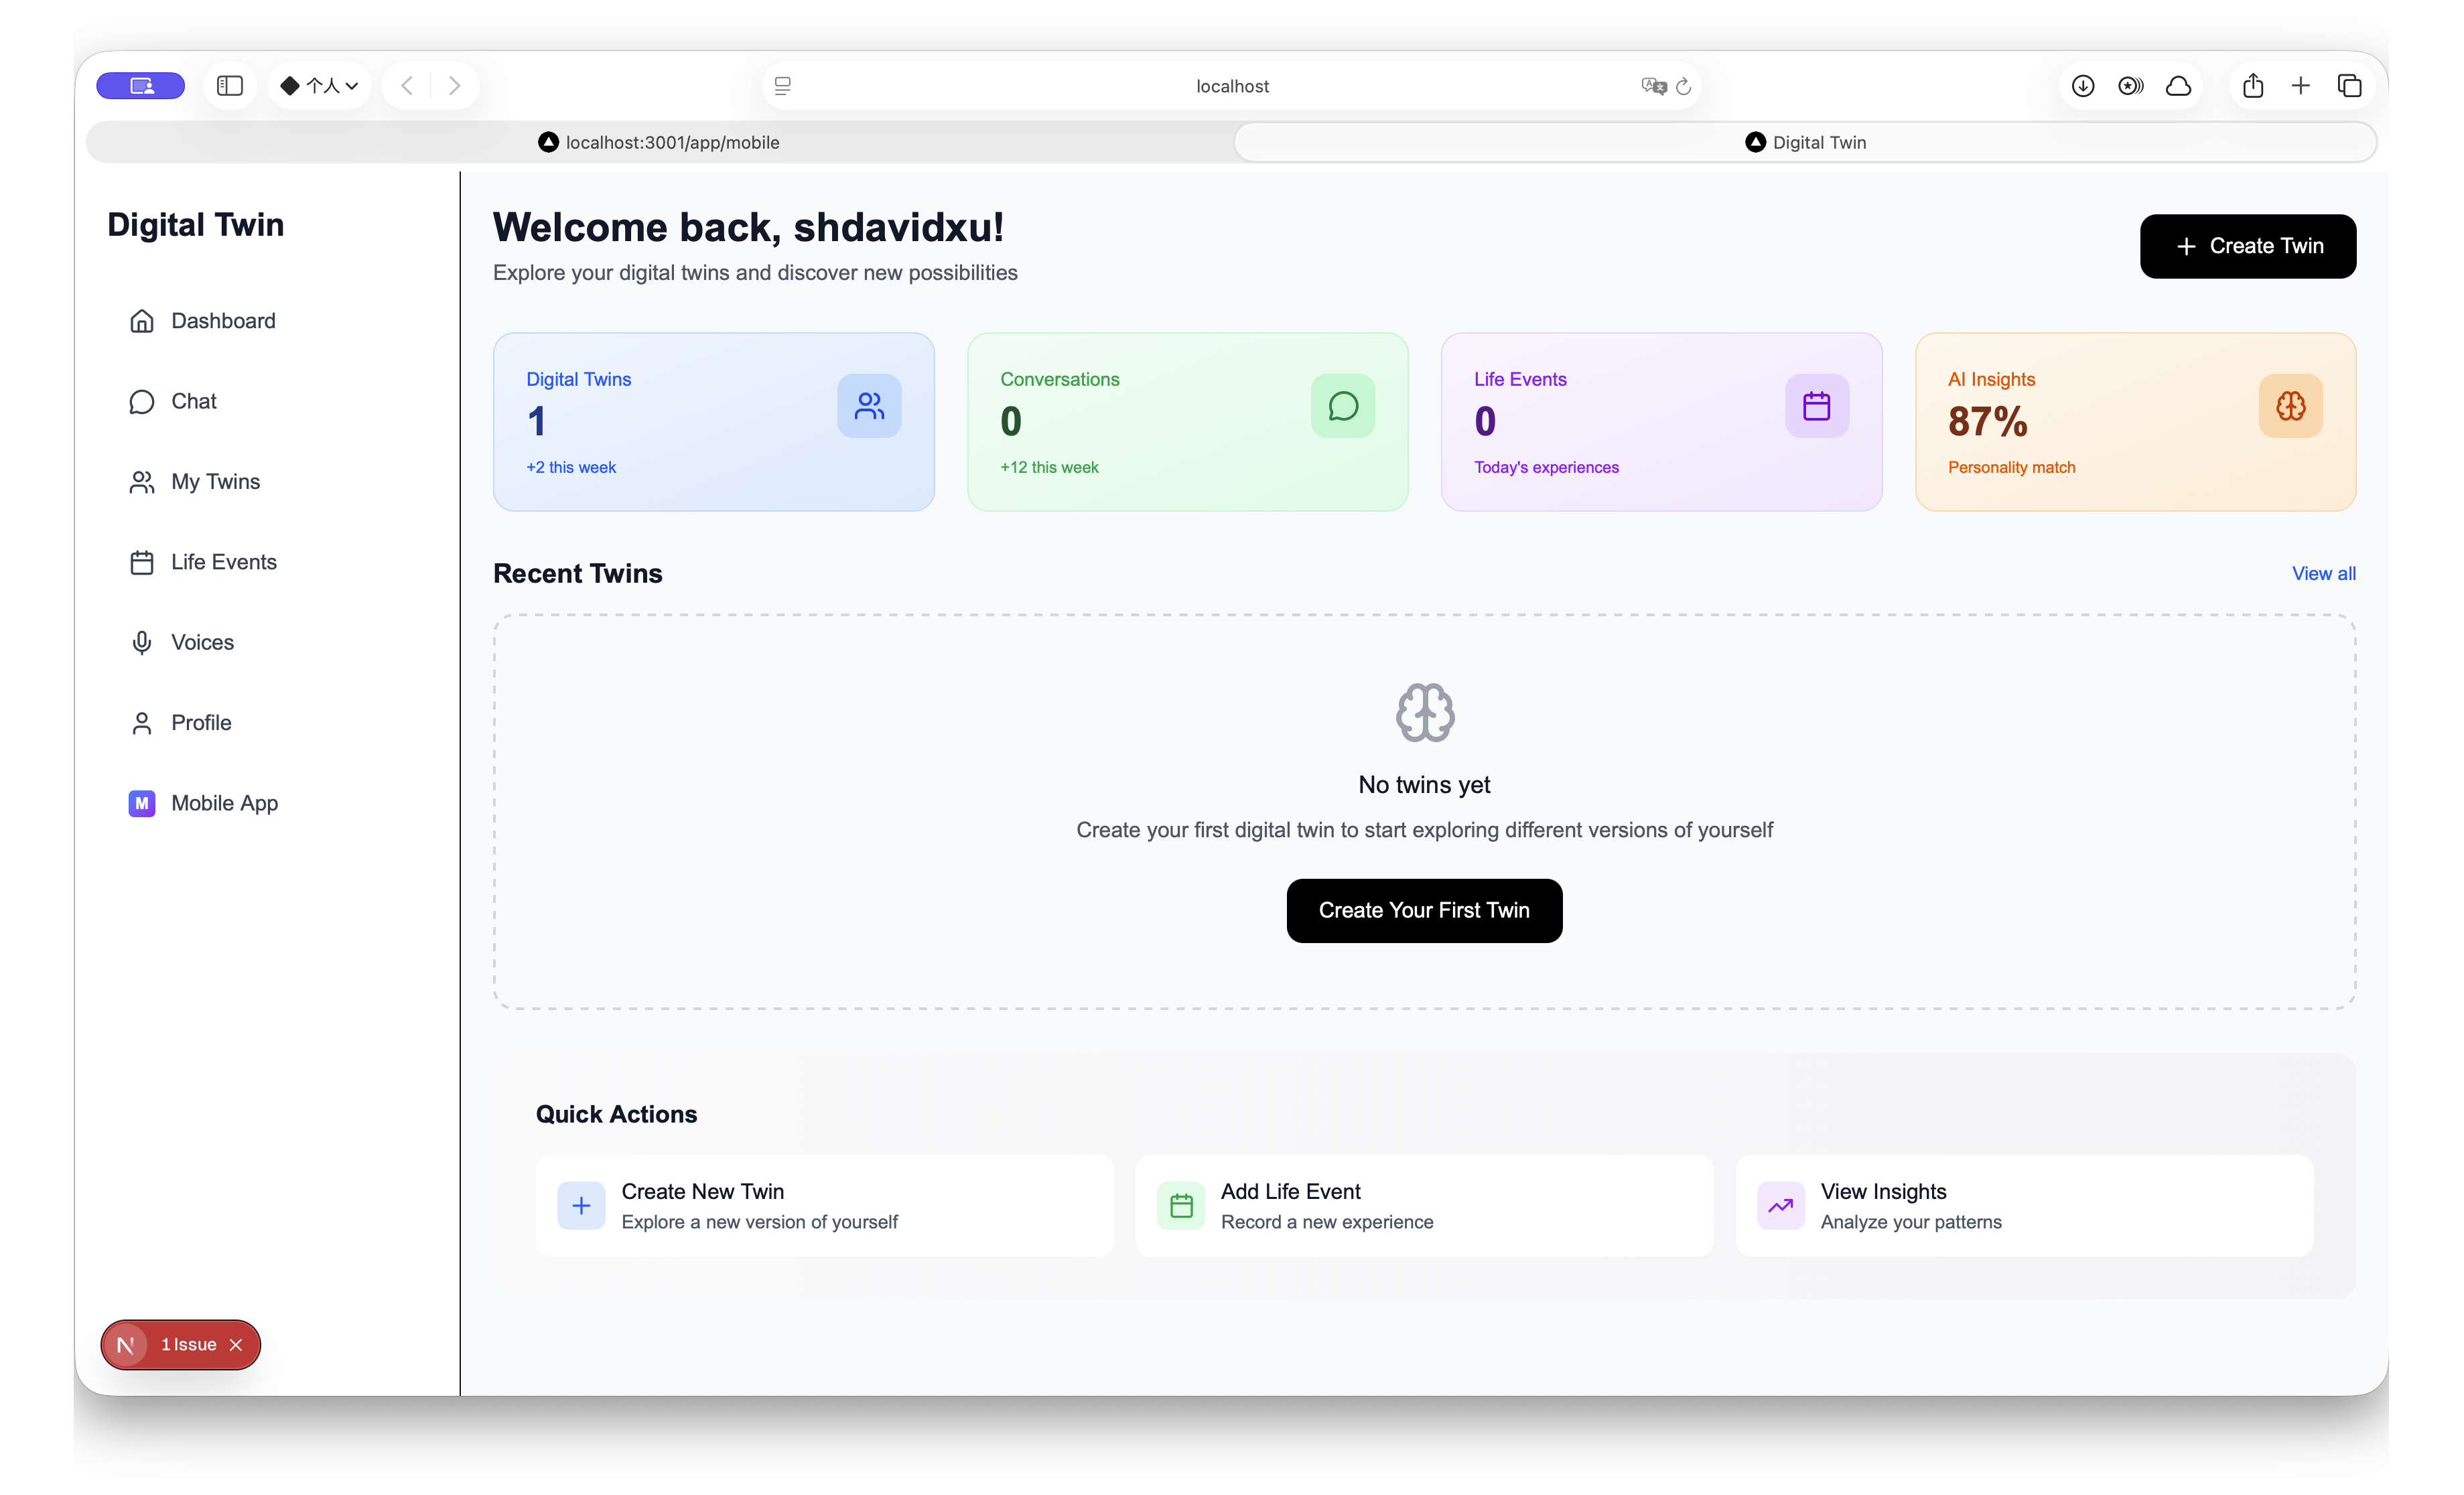Click the share icon in the browser toolbar

click(2252, 86)
